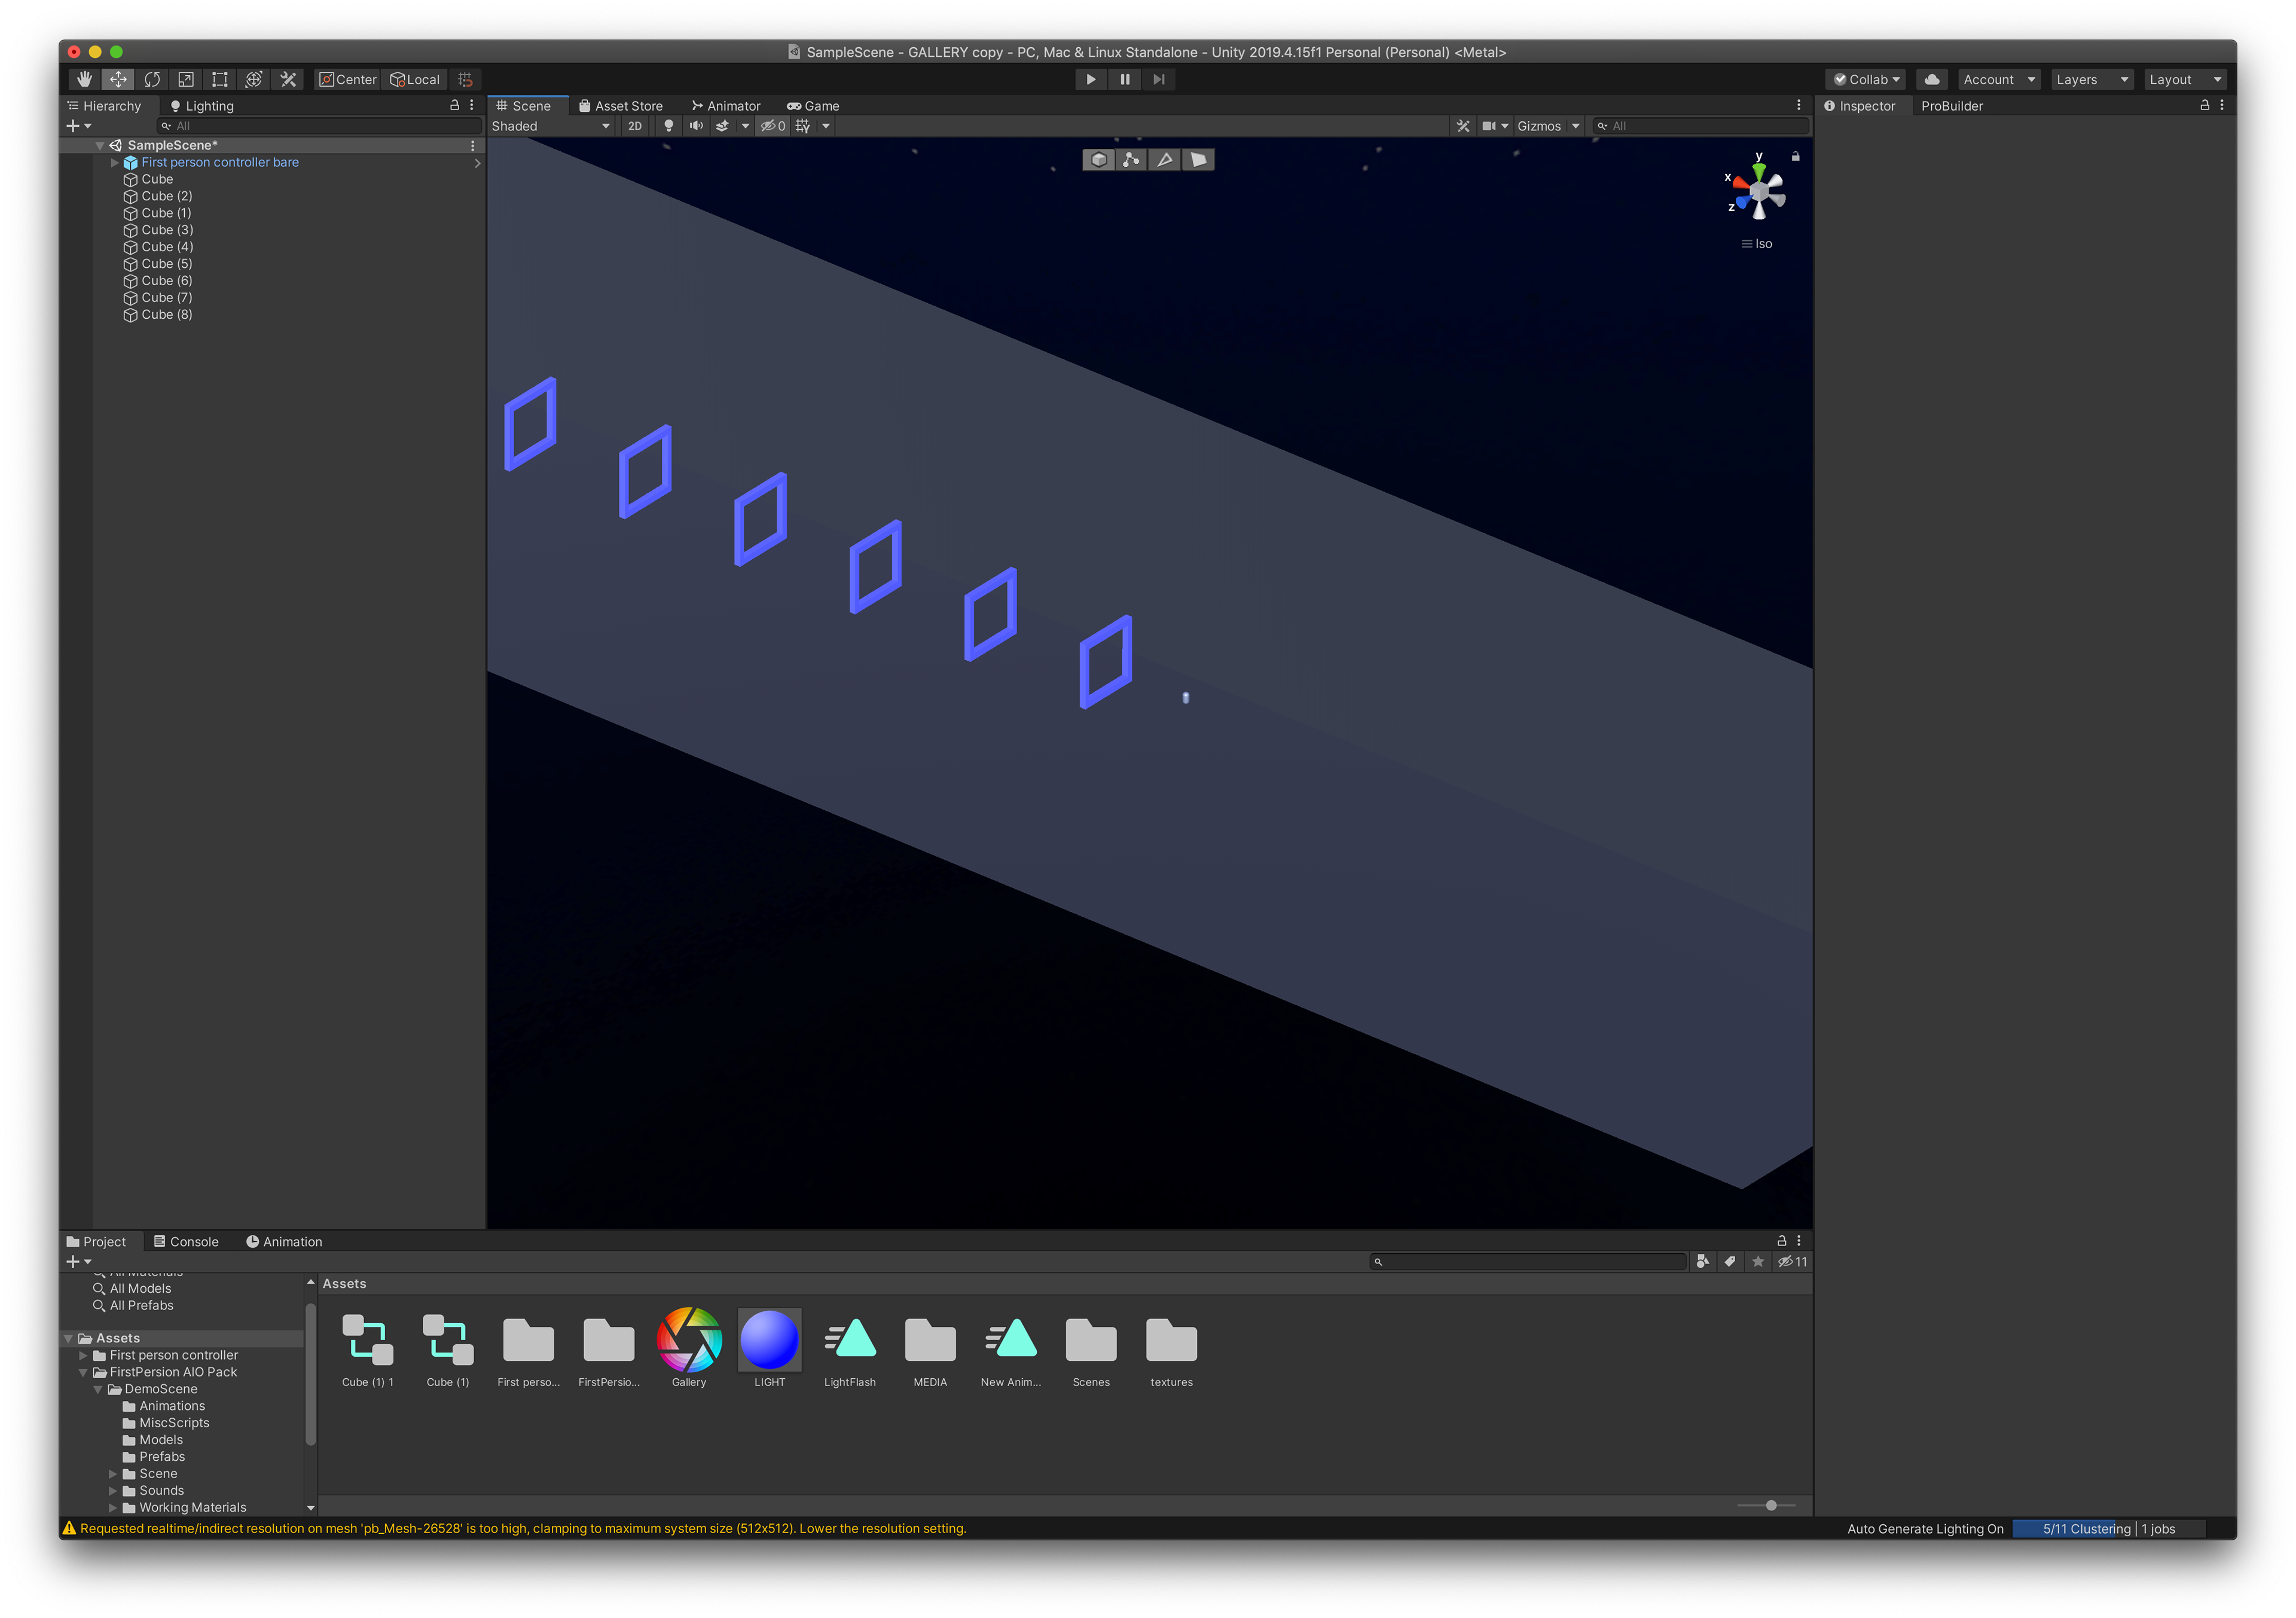The height and width of the screenshot is (1618, 2296).
Task: Switch to the ProBuilder tab
Action: [x=1951, y=106]
